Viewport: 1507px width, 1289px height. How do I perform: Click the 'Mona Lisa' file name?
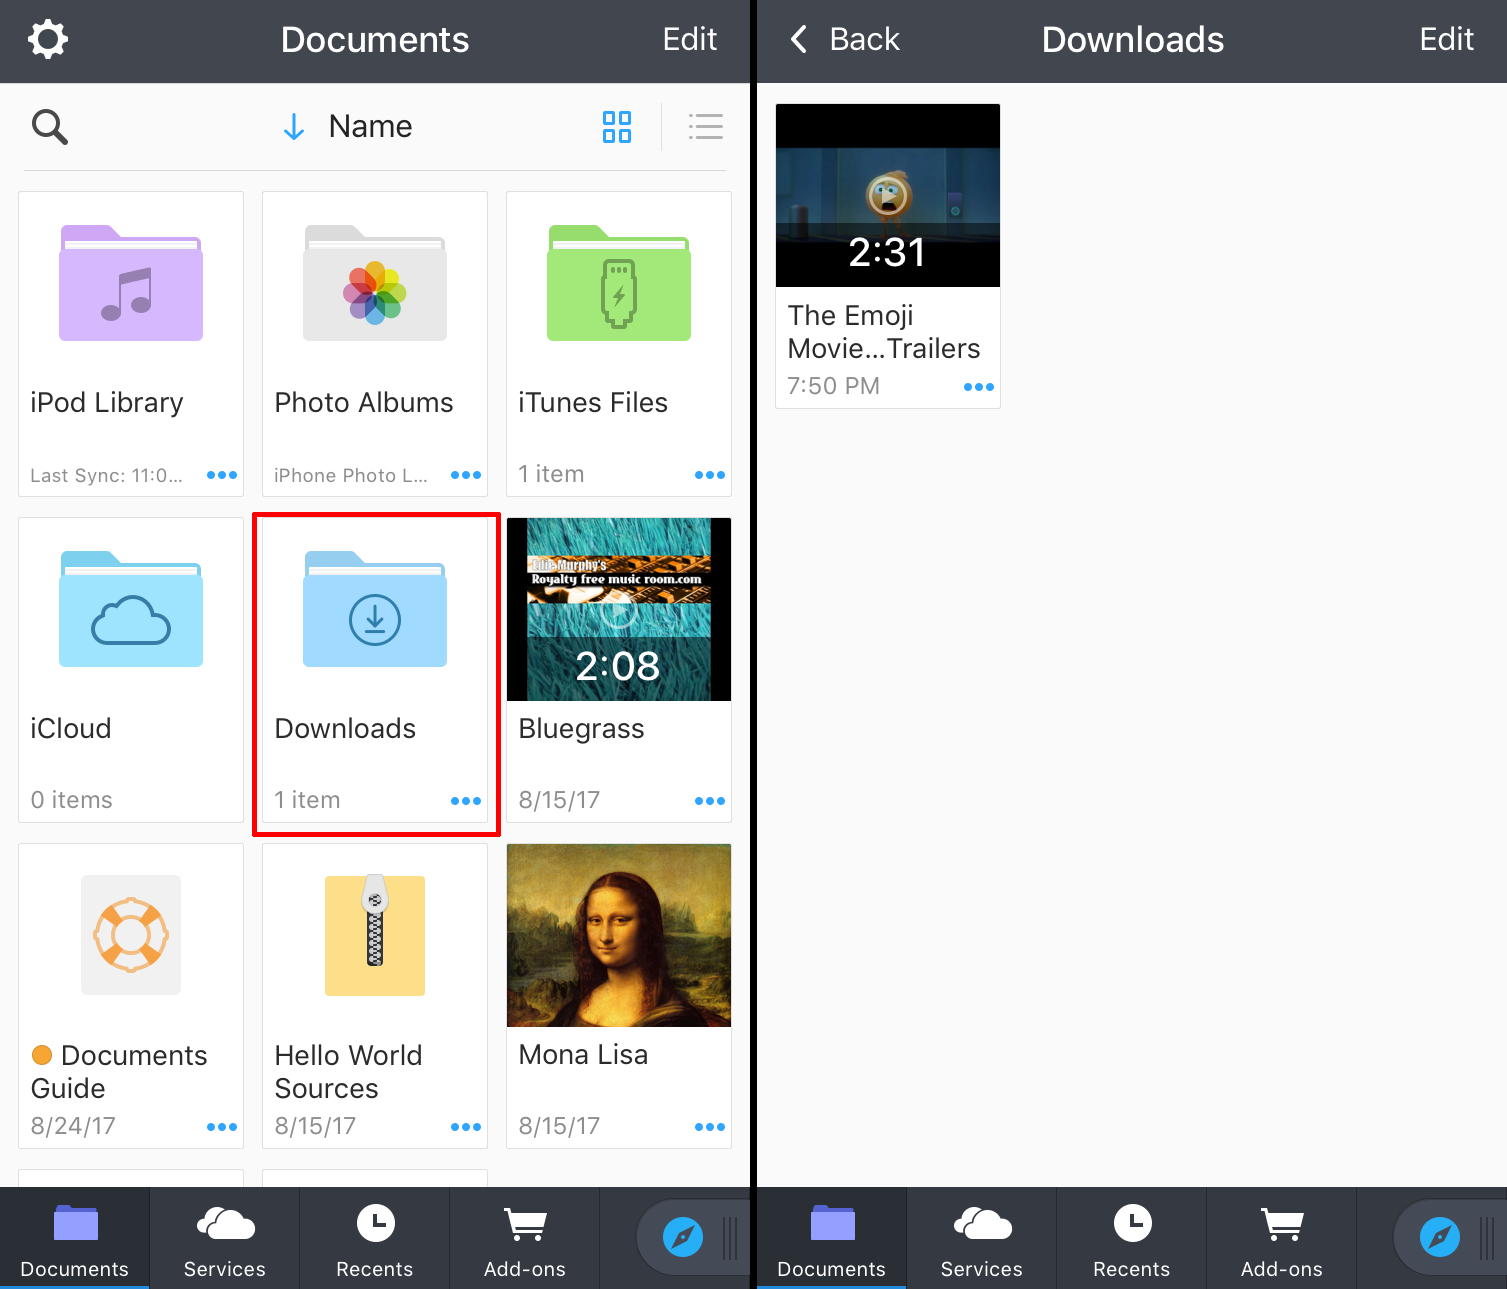[583, 1055]
